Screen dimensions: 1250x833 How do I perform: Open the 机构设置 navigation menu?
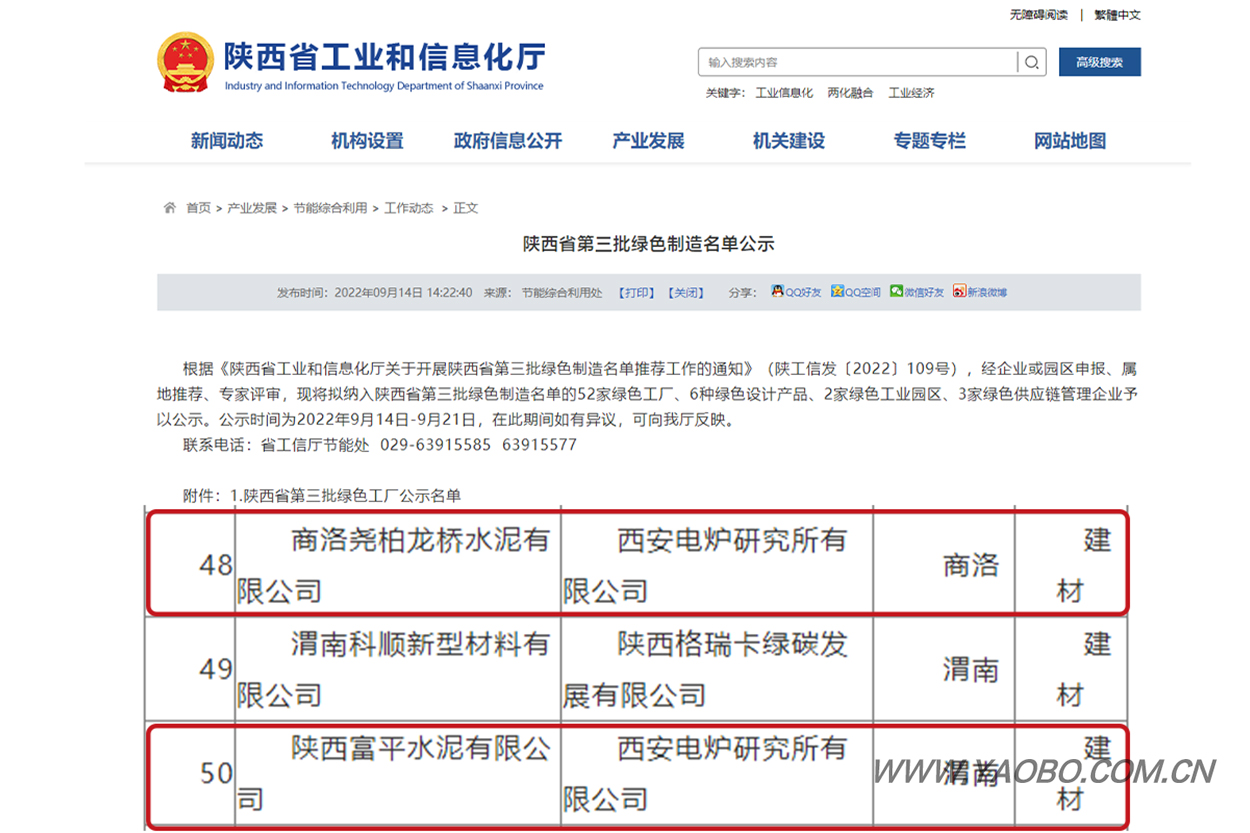[x=367, y=141]
